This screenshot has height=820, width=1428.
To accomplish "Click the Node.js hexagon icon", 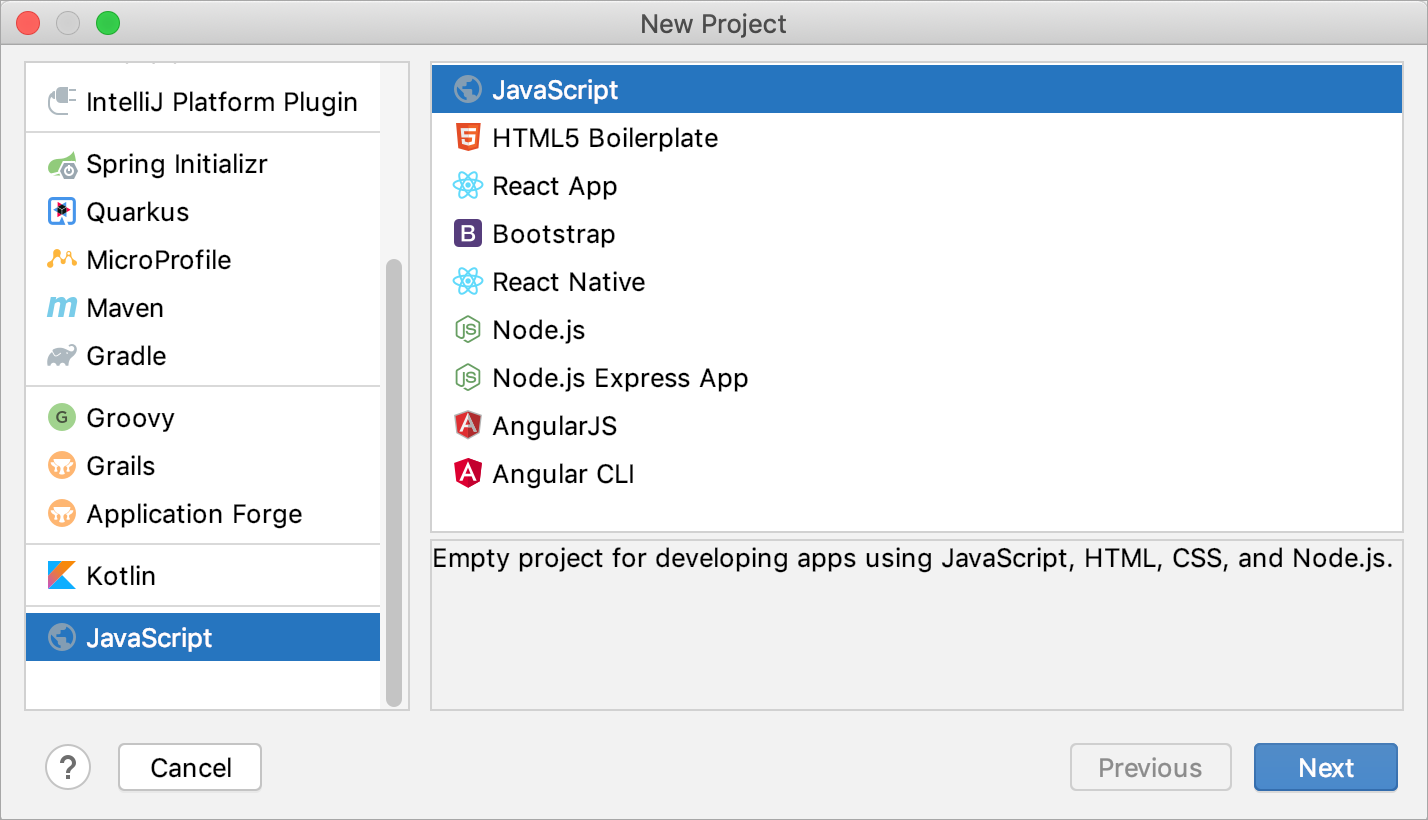I will 467,330.
